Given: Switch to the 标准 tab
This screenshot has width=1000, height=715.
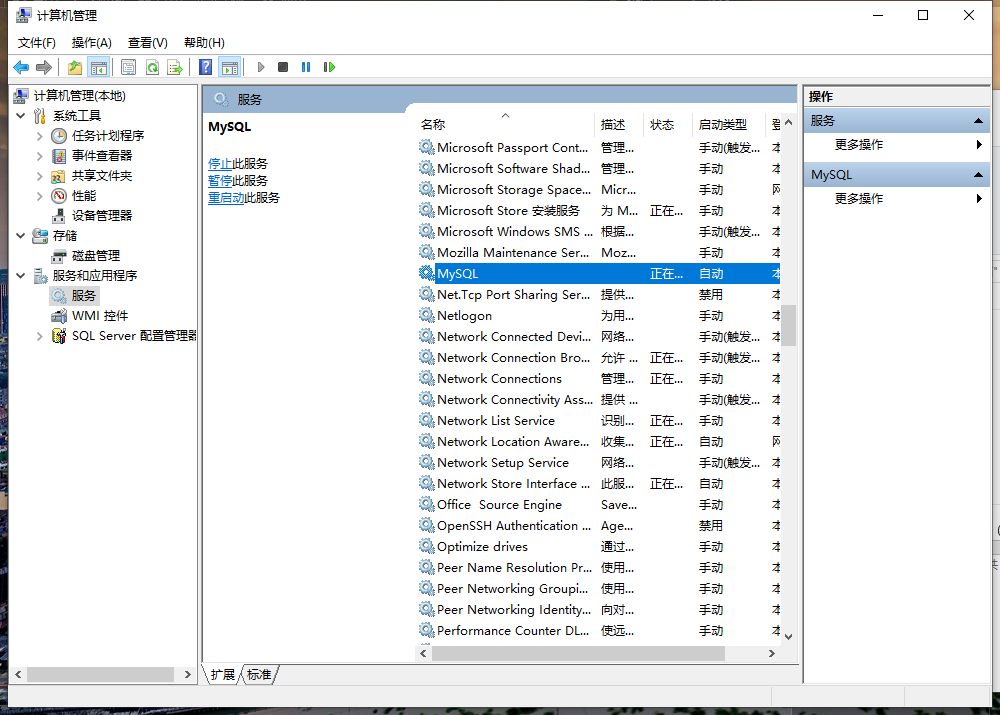Looking at the screenshot, I should tap(258, 675).
